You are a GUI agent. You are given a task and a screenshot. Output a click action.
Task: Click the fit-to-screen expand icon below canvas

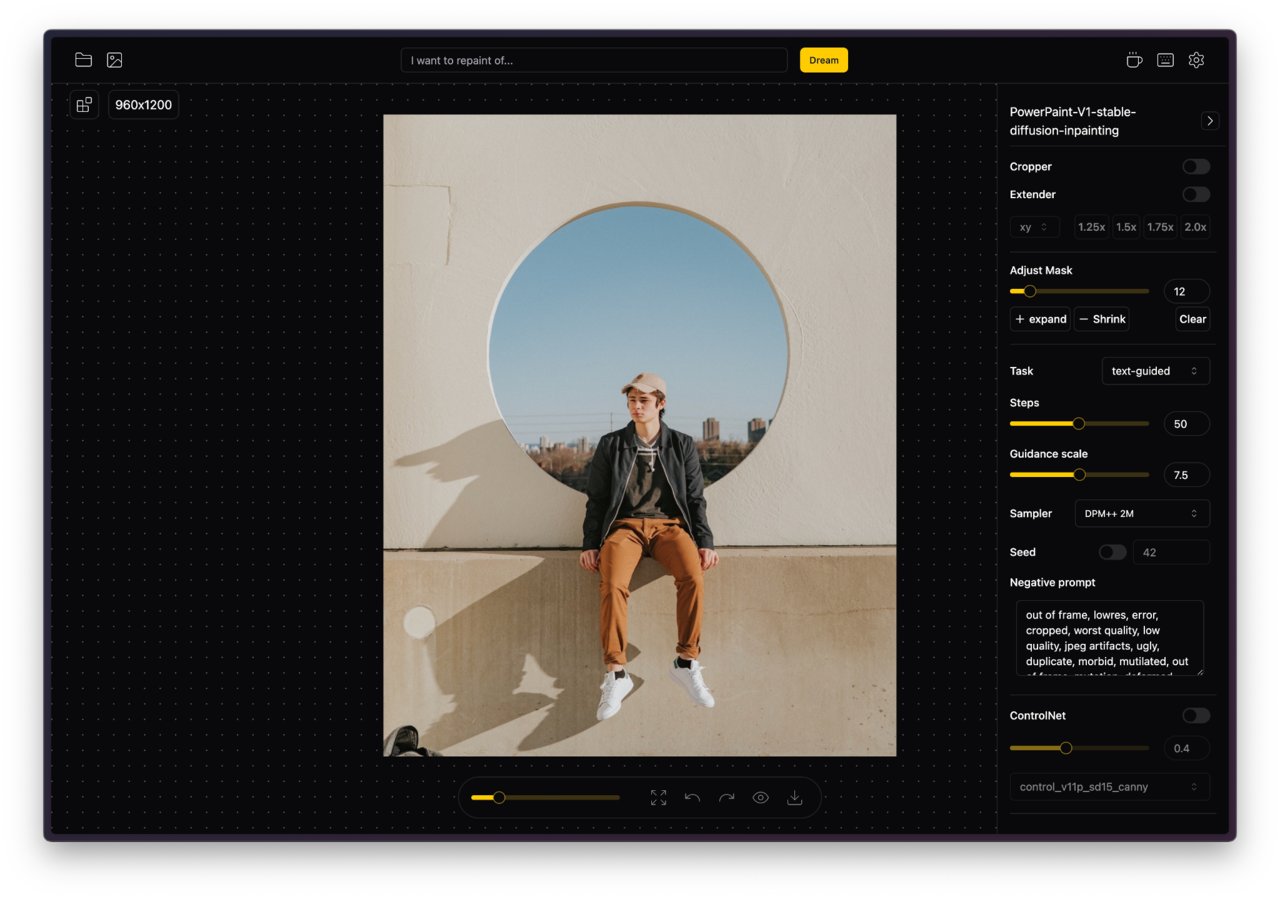tap(658, 797)
